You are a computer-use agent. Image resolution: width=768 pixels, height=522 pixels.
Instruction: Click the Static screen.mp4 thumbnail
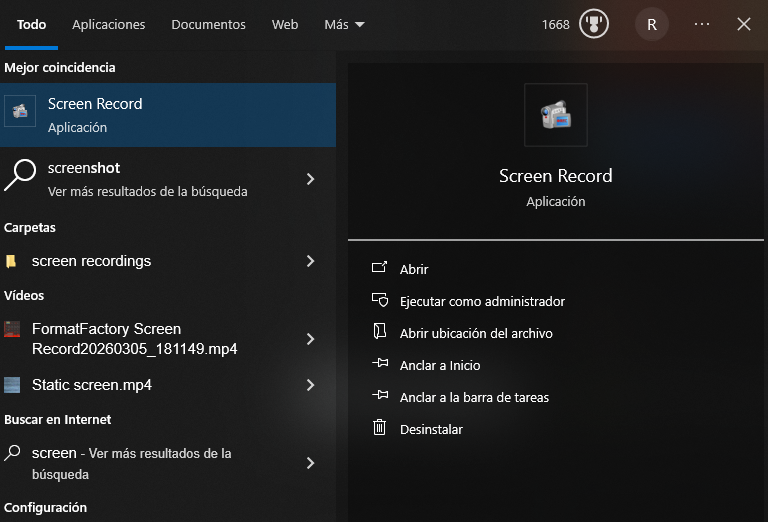(x=12, y=385)
